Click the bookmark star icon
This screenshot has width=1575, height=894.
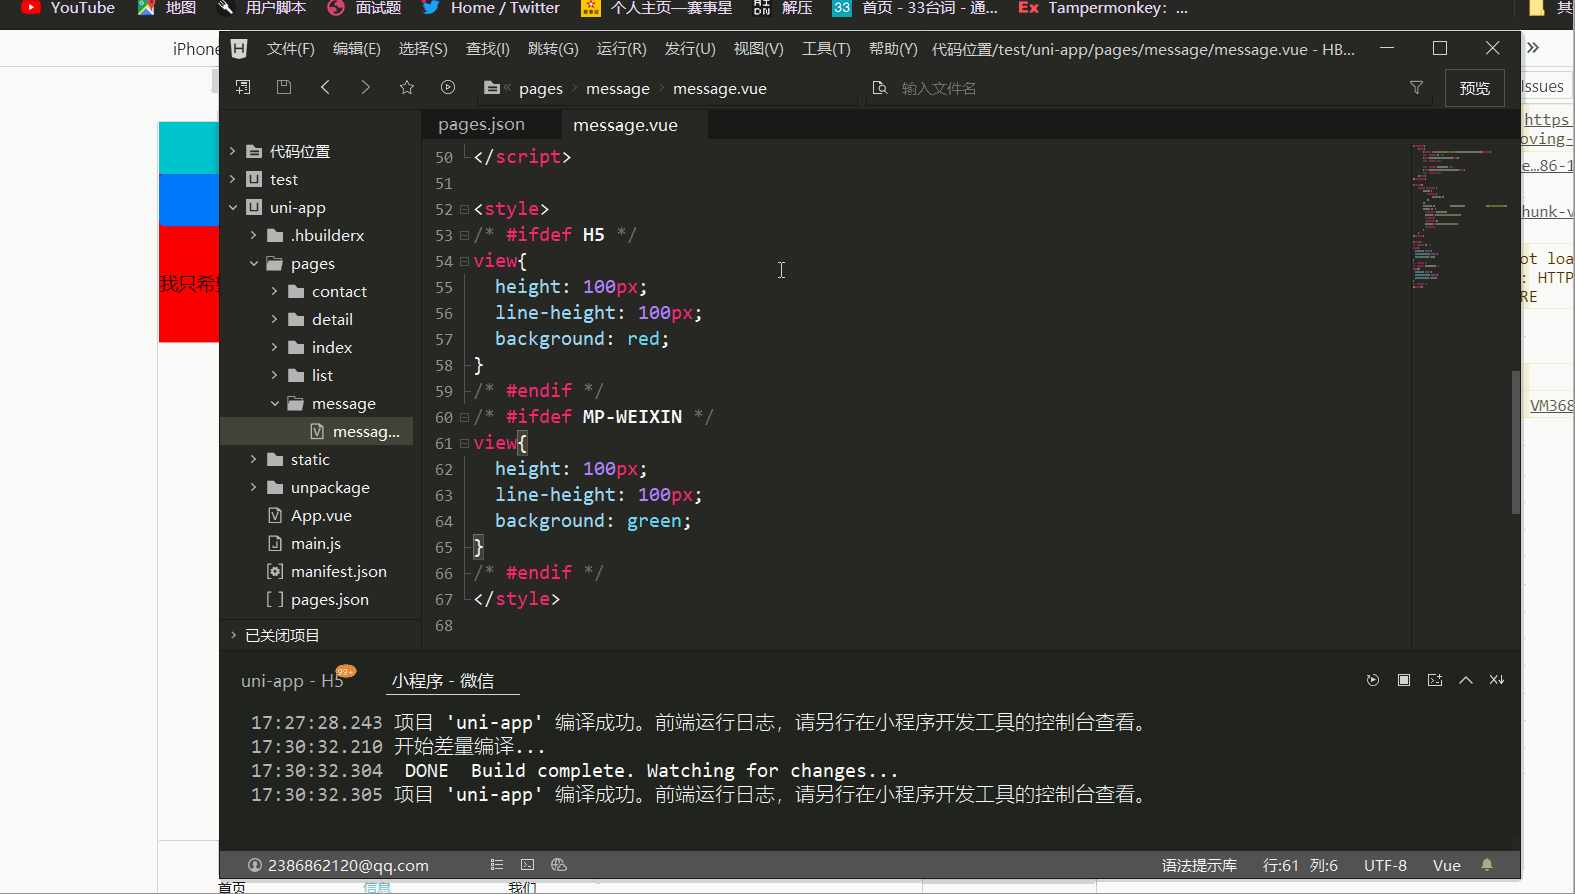[407, 87]
